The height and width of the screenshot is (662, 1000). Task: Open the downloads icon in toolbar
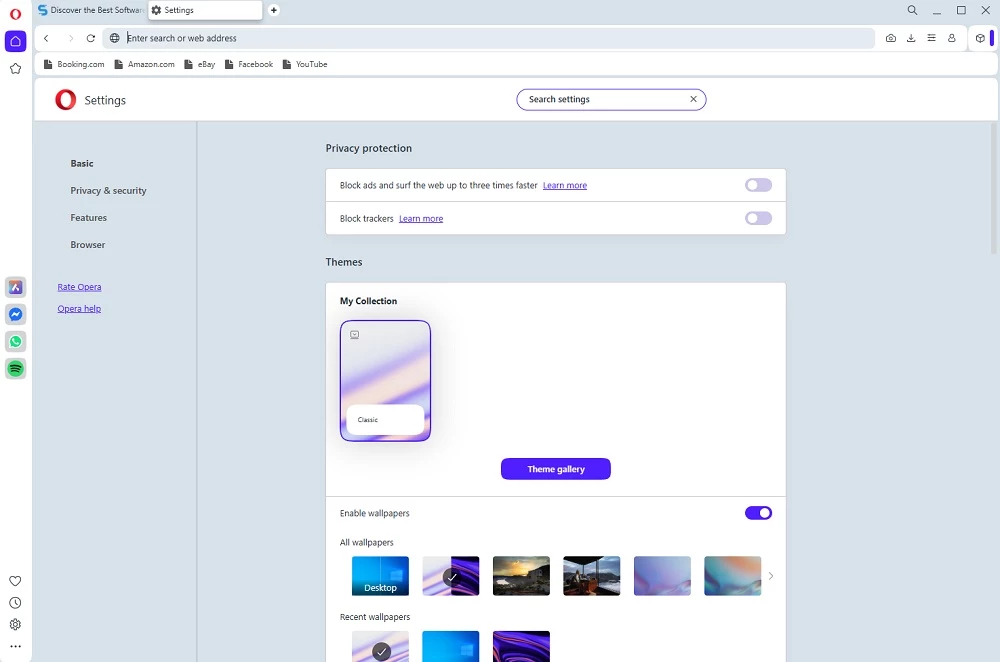point(911,38)
